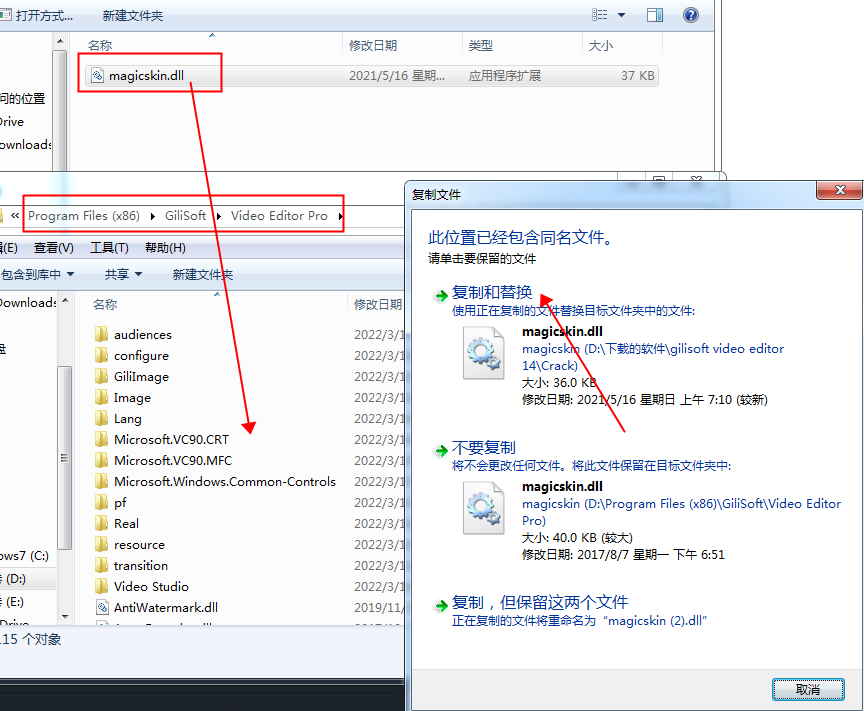The width and height of the screenshot is (864, 711).
Task: Expand the arrow after Program Files (x86) breadcrumb
Action: [153, 216]
